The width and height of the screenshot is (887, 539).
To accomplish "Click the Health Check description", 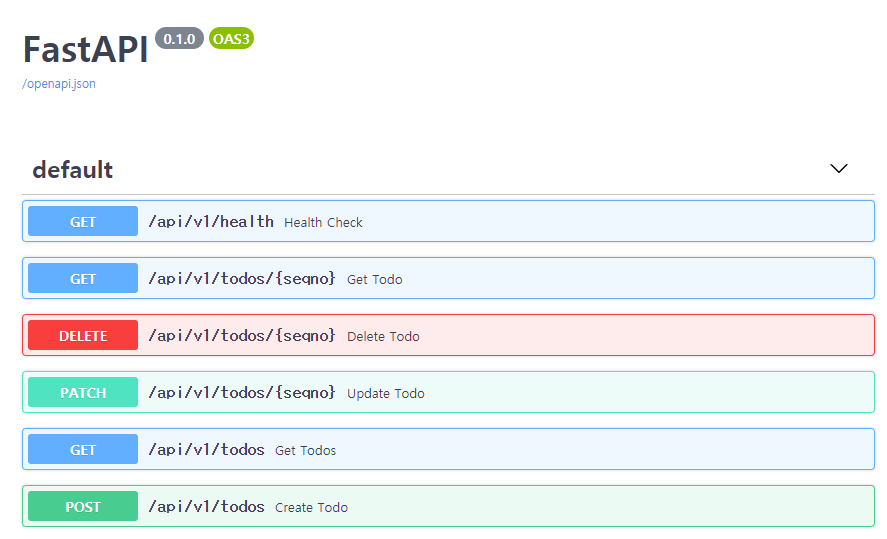I will coord(323,223).
